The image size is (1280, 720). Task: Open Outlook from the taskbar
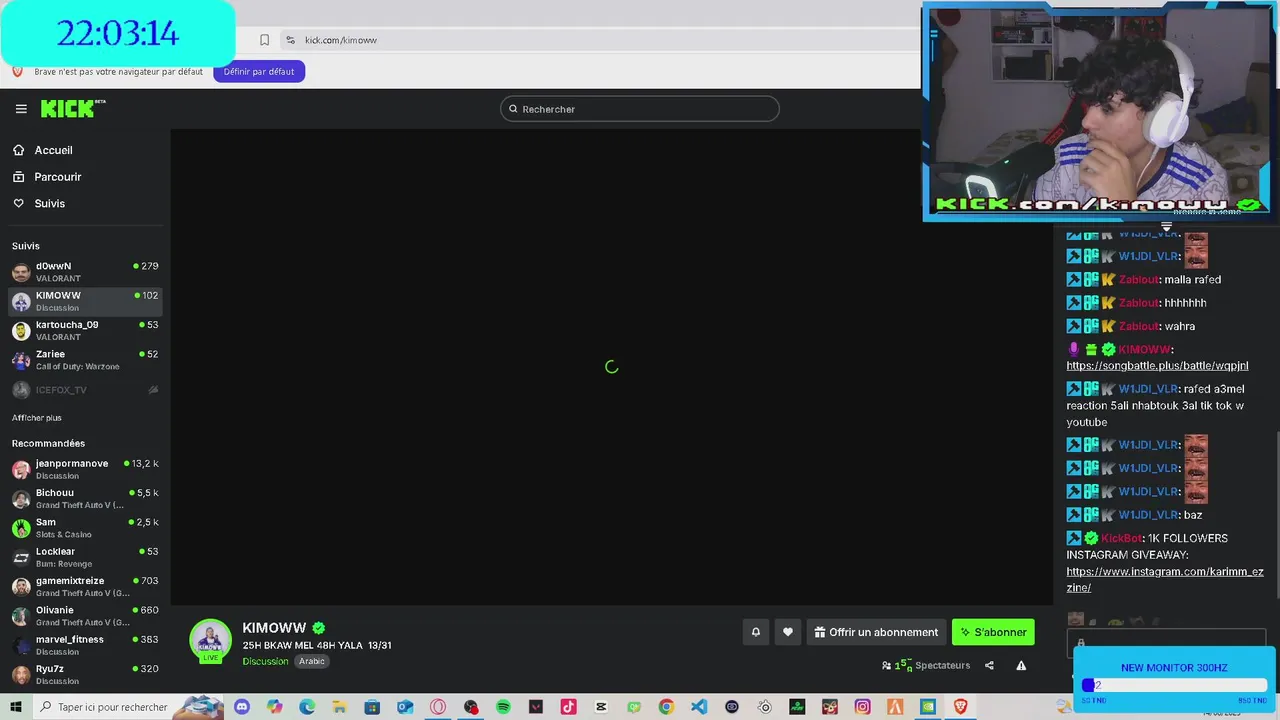(405, 707)
